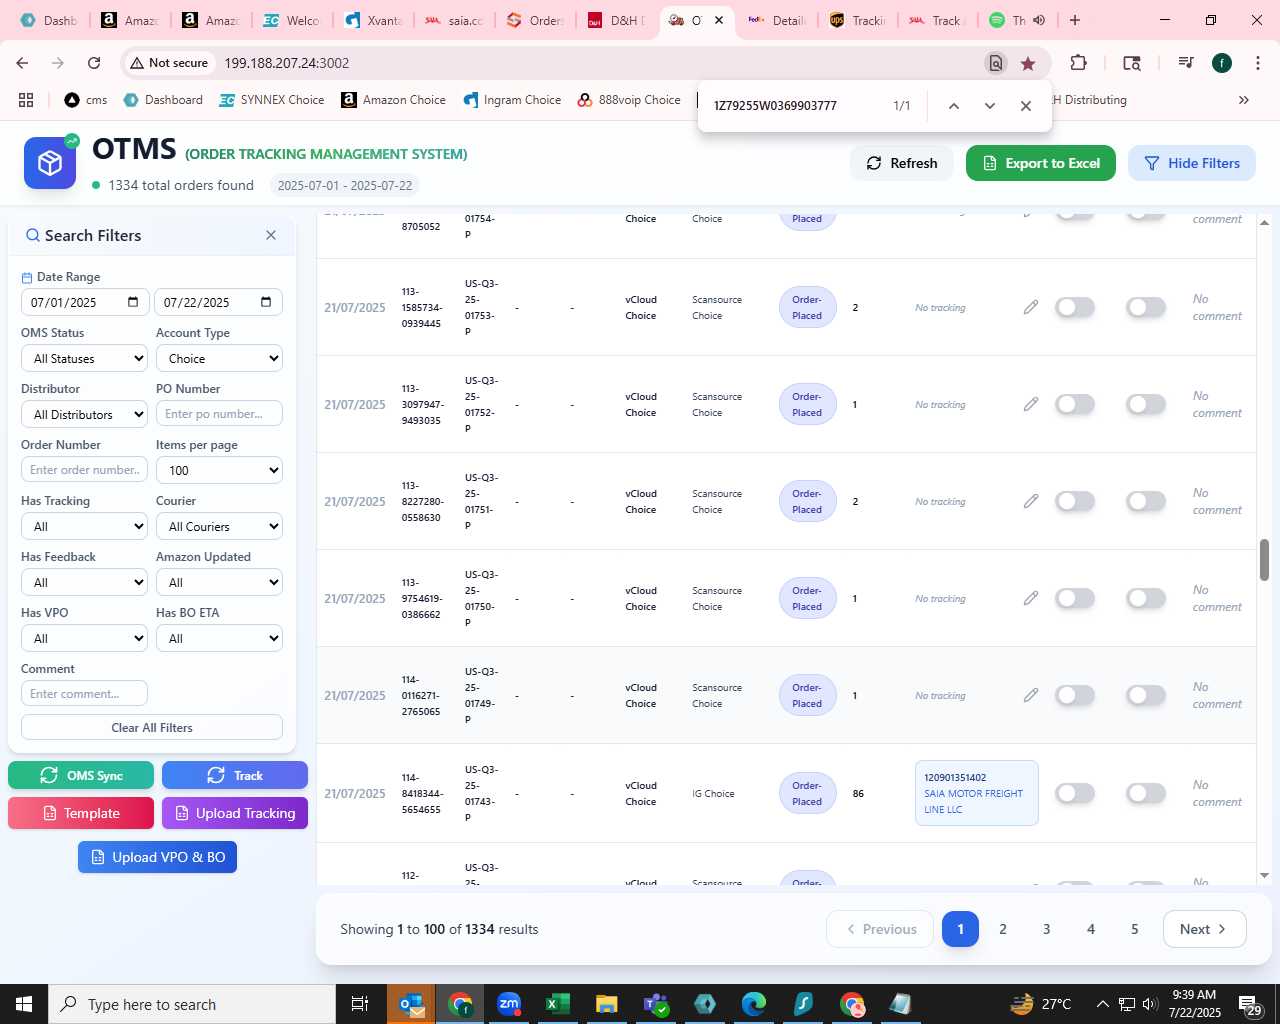This screenshot has width=1280, height=1024.
Task: Toggle second switch for order 113-1585734-0939445
Action: (1146, 307)
